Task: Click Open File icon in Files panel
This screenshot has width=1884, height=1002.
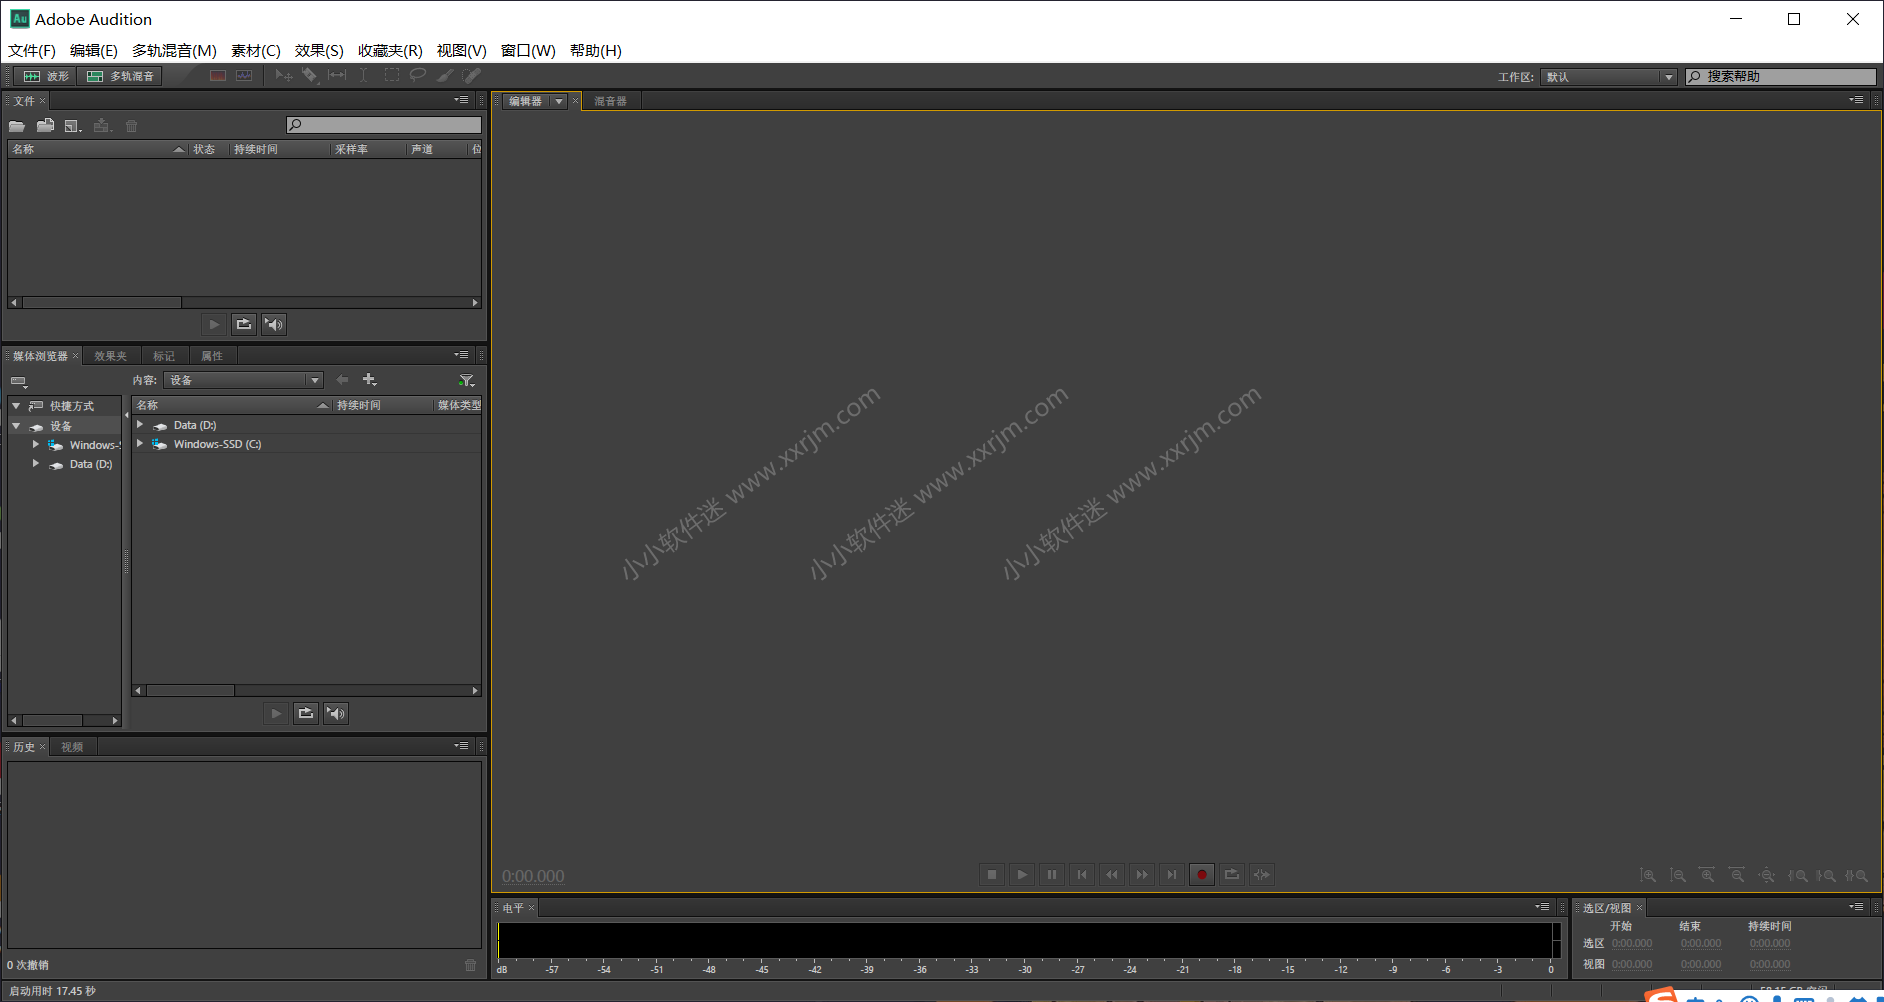Action: [x=17, y=126]
